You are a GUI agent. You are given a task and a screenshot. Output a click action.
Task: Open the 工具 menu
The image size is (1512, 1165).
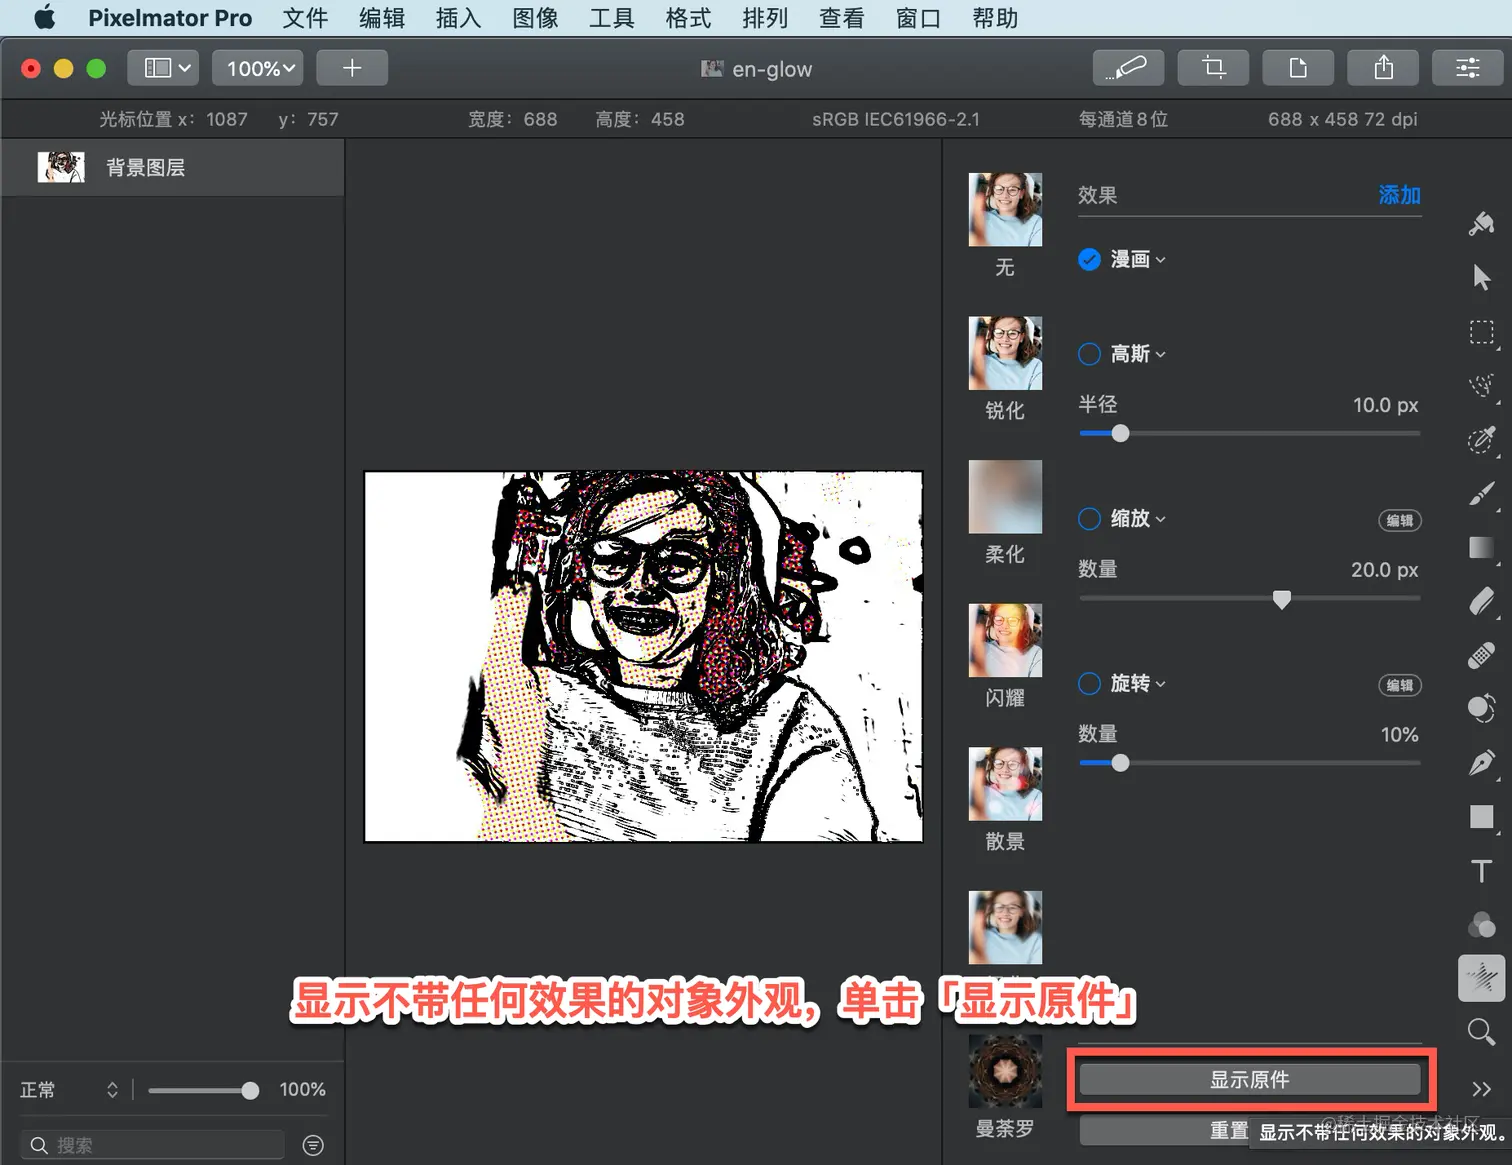(611, 18)
